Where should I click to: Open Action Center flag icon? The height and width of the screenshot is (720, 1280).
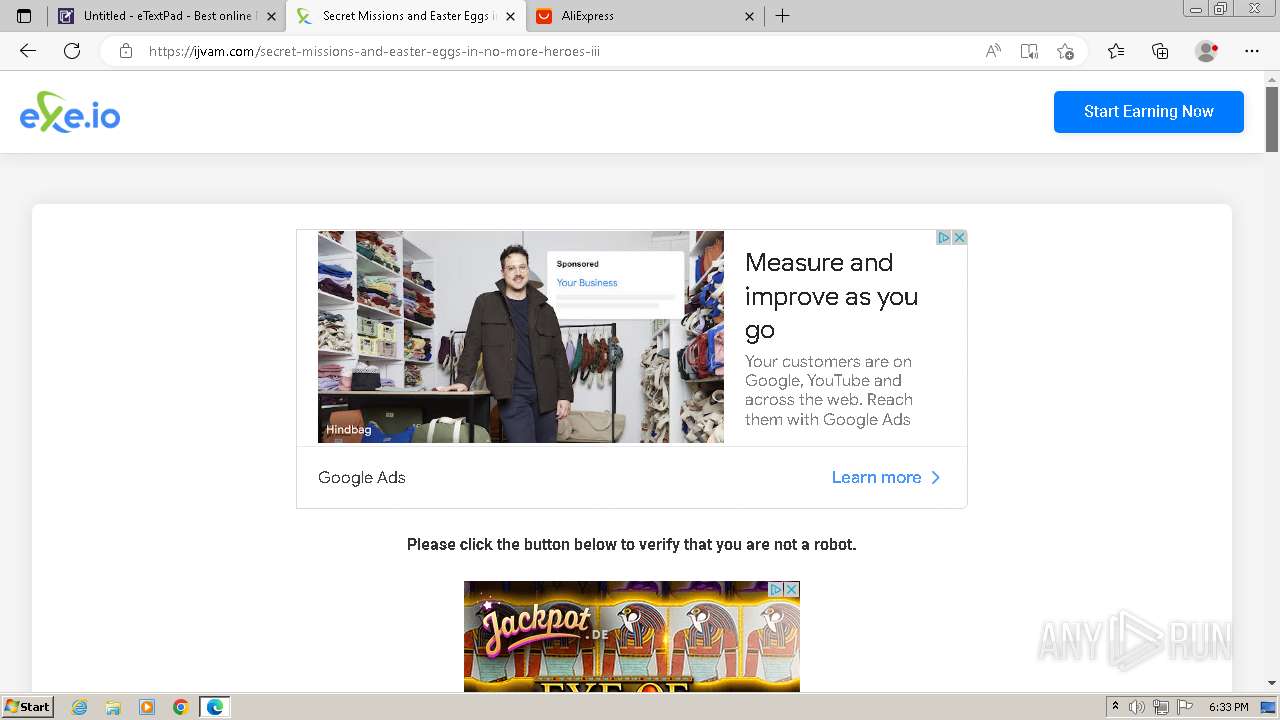click(x=1185, y=707)
